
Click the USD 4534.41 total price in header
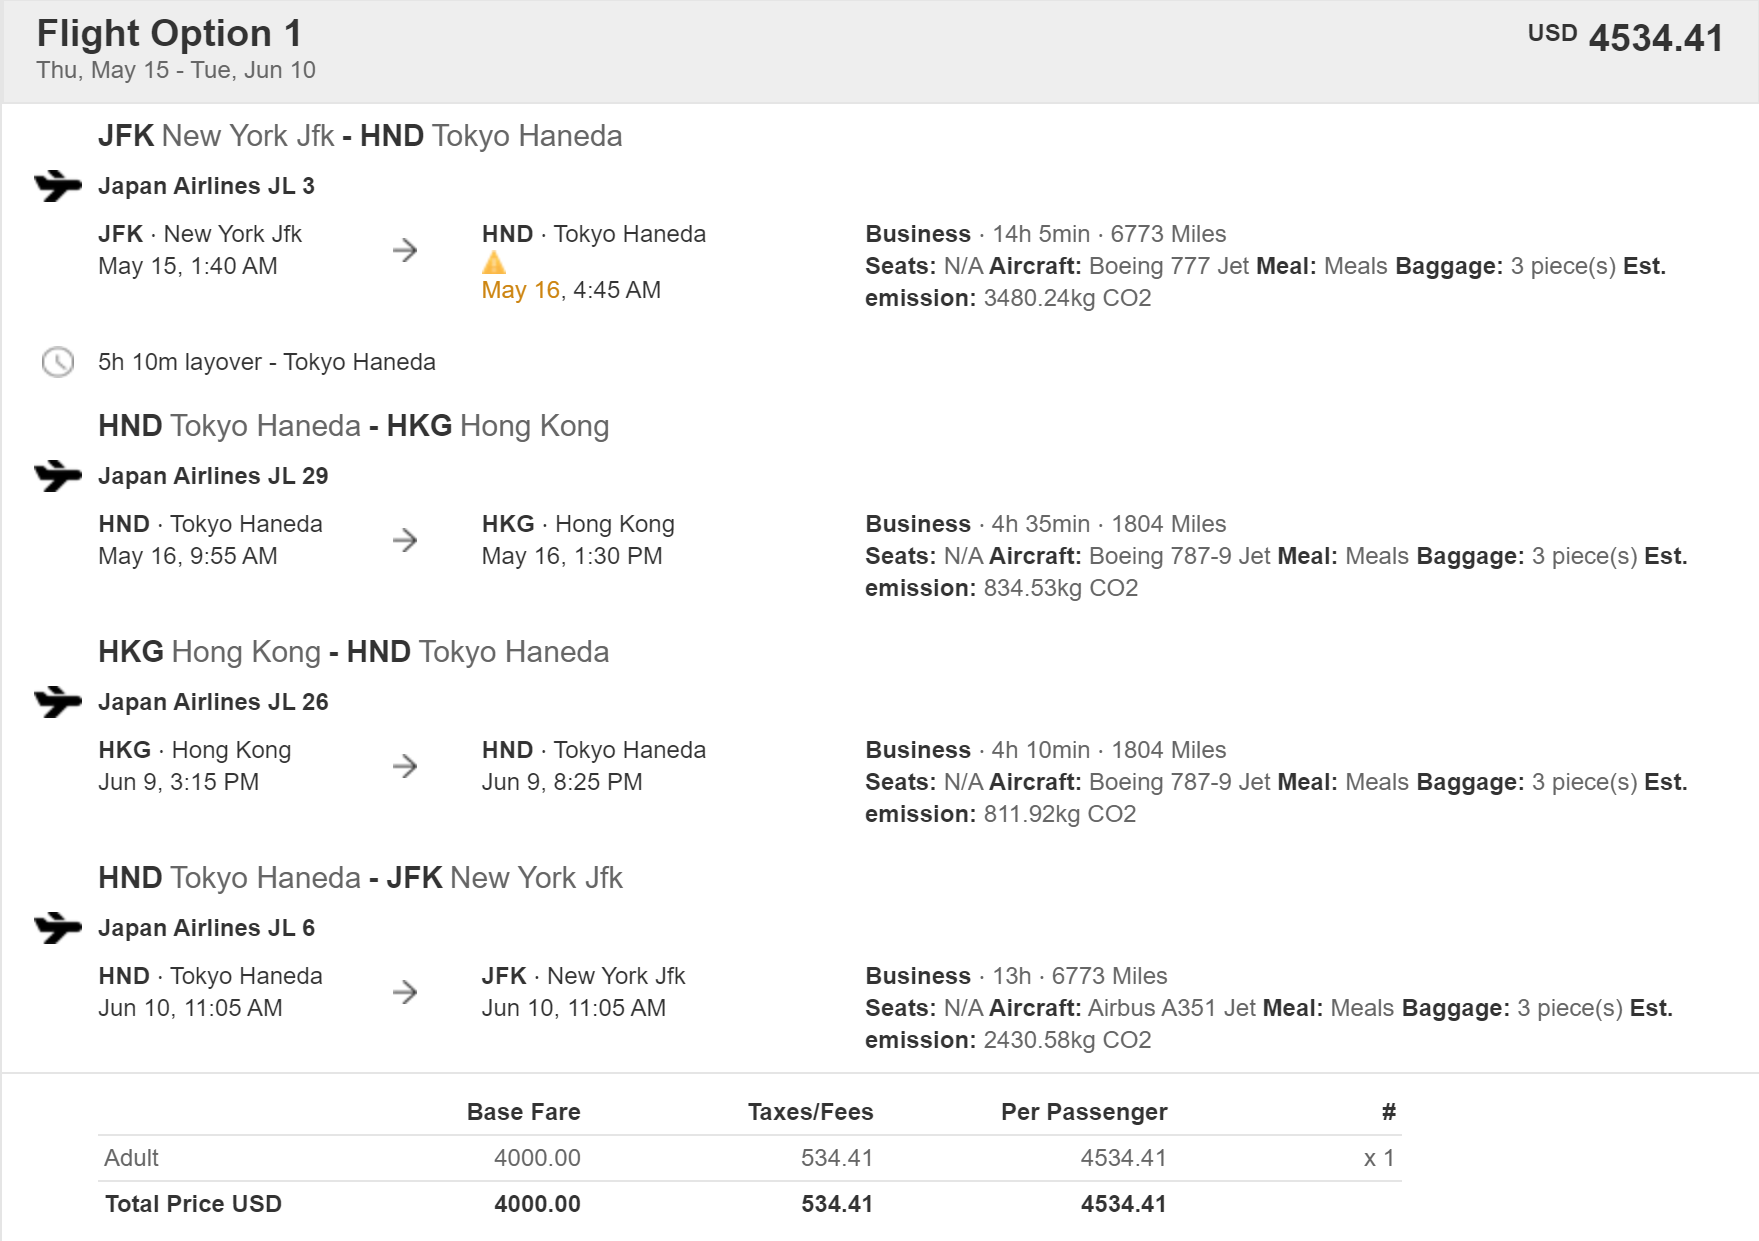click(x=1625, y=38)
